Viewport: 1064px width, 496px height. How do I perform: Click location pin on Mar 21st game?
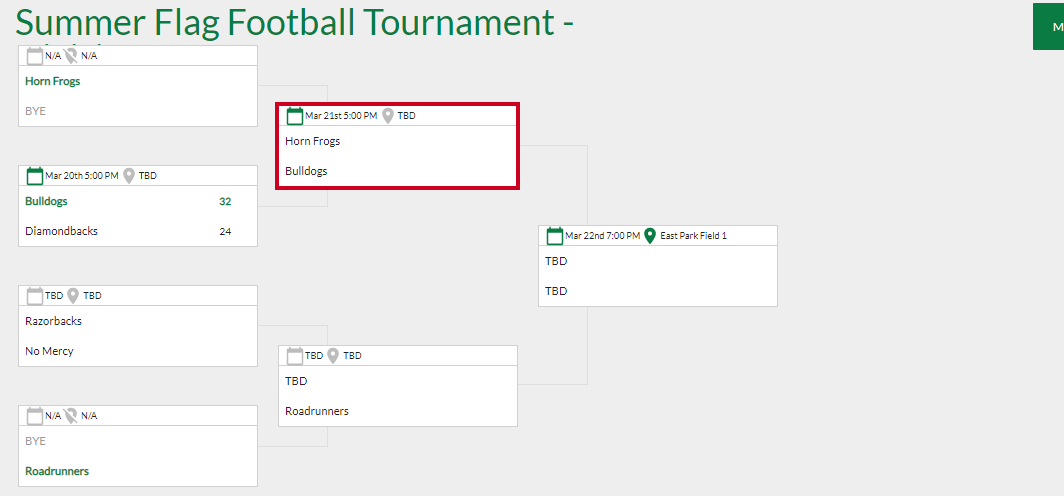coord(388,116)
